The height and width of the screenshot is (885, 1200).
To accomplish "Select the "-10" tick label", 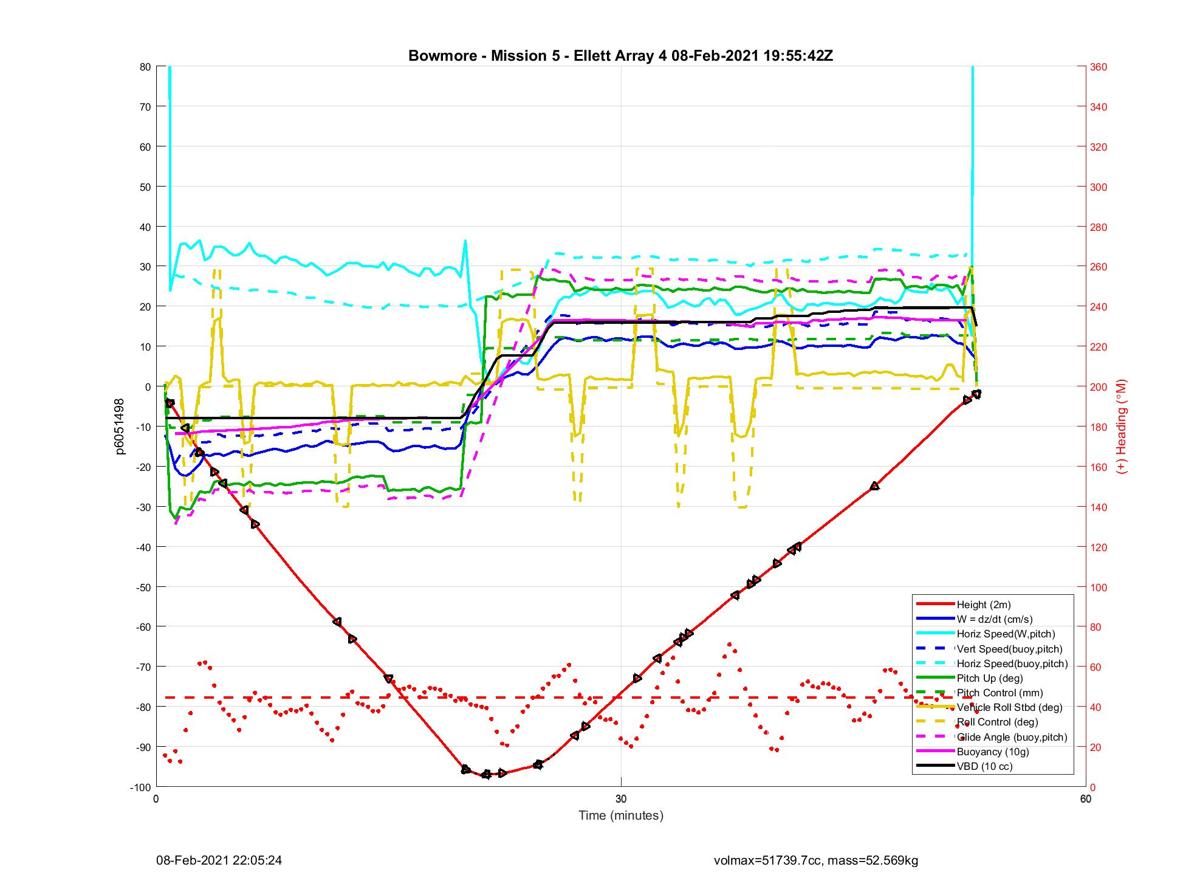I will [x=142, y=427].
